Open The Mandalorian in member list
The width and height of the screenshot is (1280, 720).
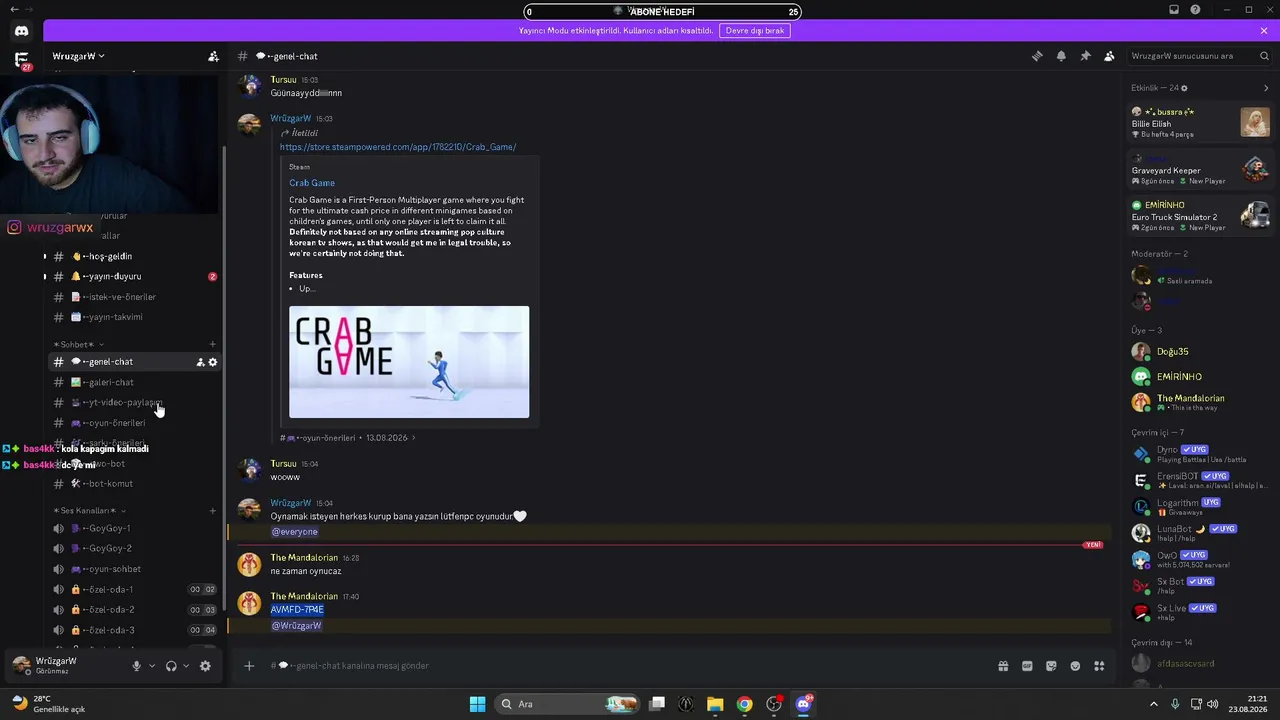click(x=1200, y=402)
